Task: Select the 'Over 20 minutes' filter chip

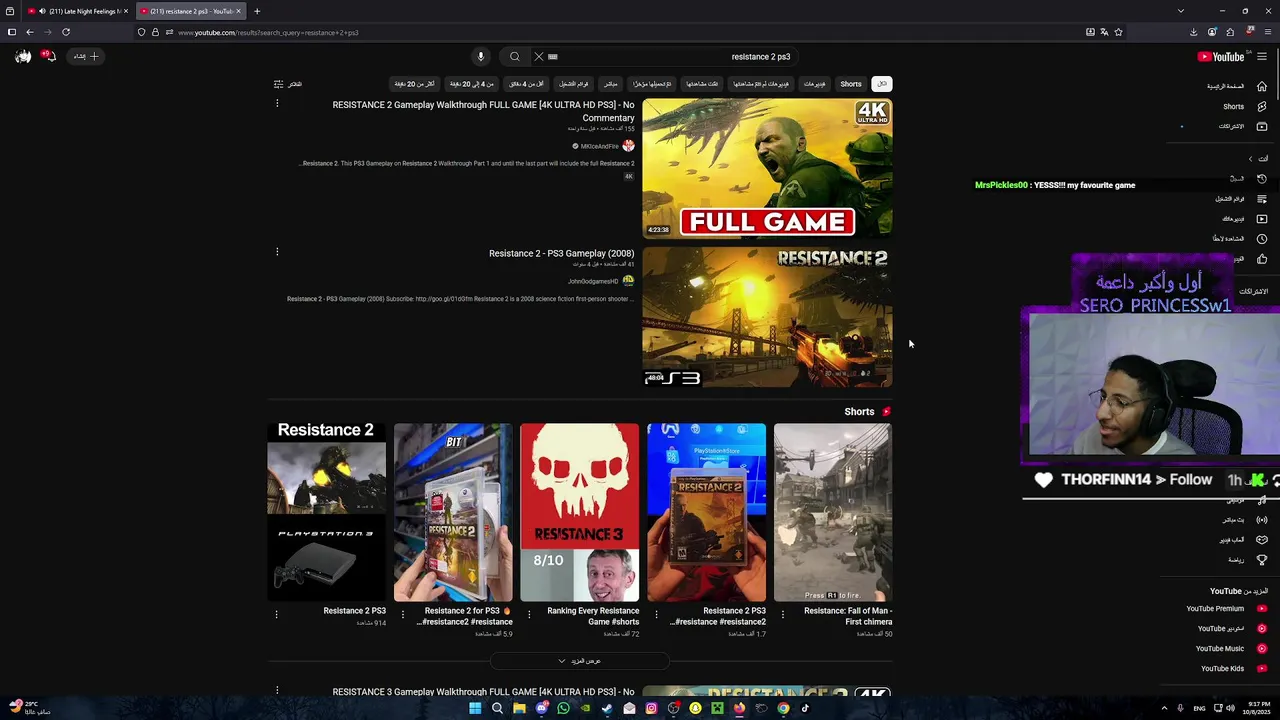Action: click(414, 84)
